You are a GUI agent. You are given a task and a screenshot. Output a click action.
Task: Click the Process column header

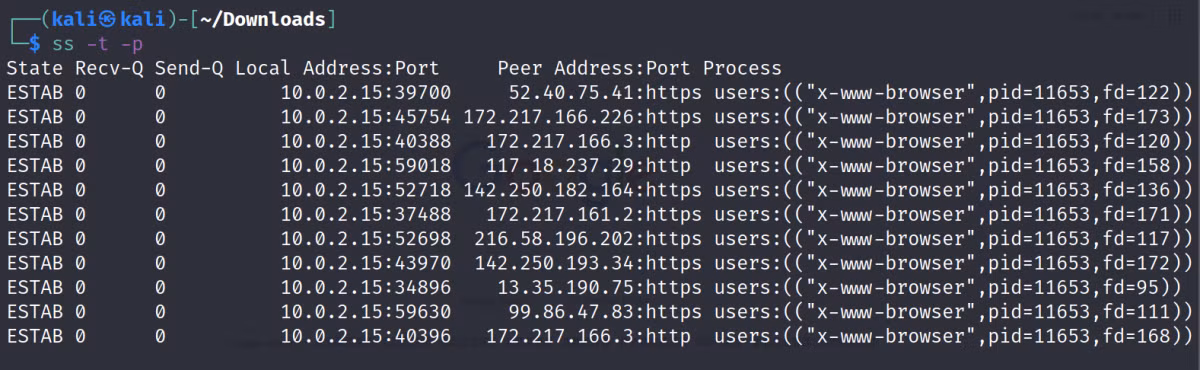pos(742,68)
